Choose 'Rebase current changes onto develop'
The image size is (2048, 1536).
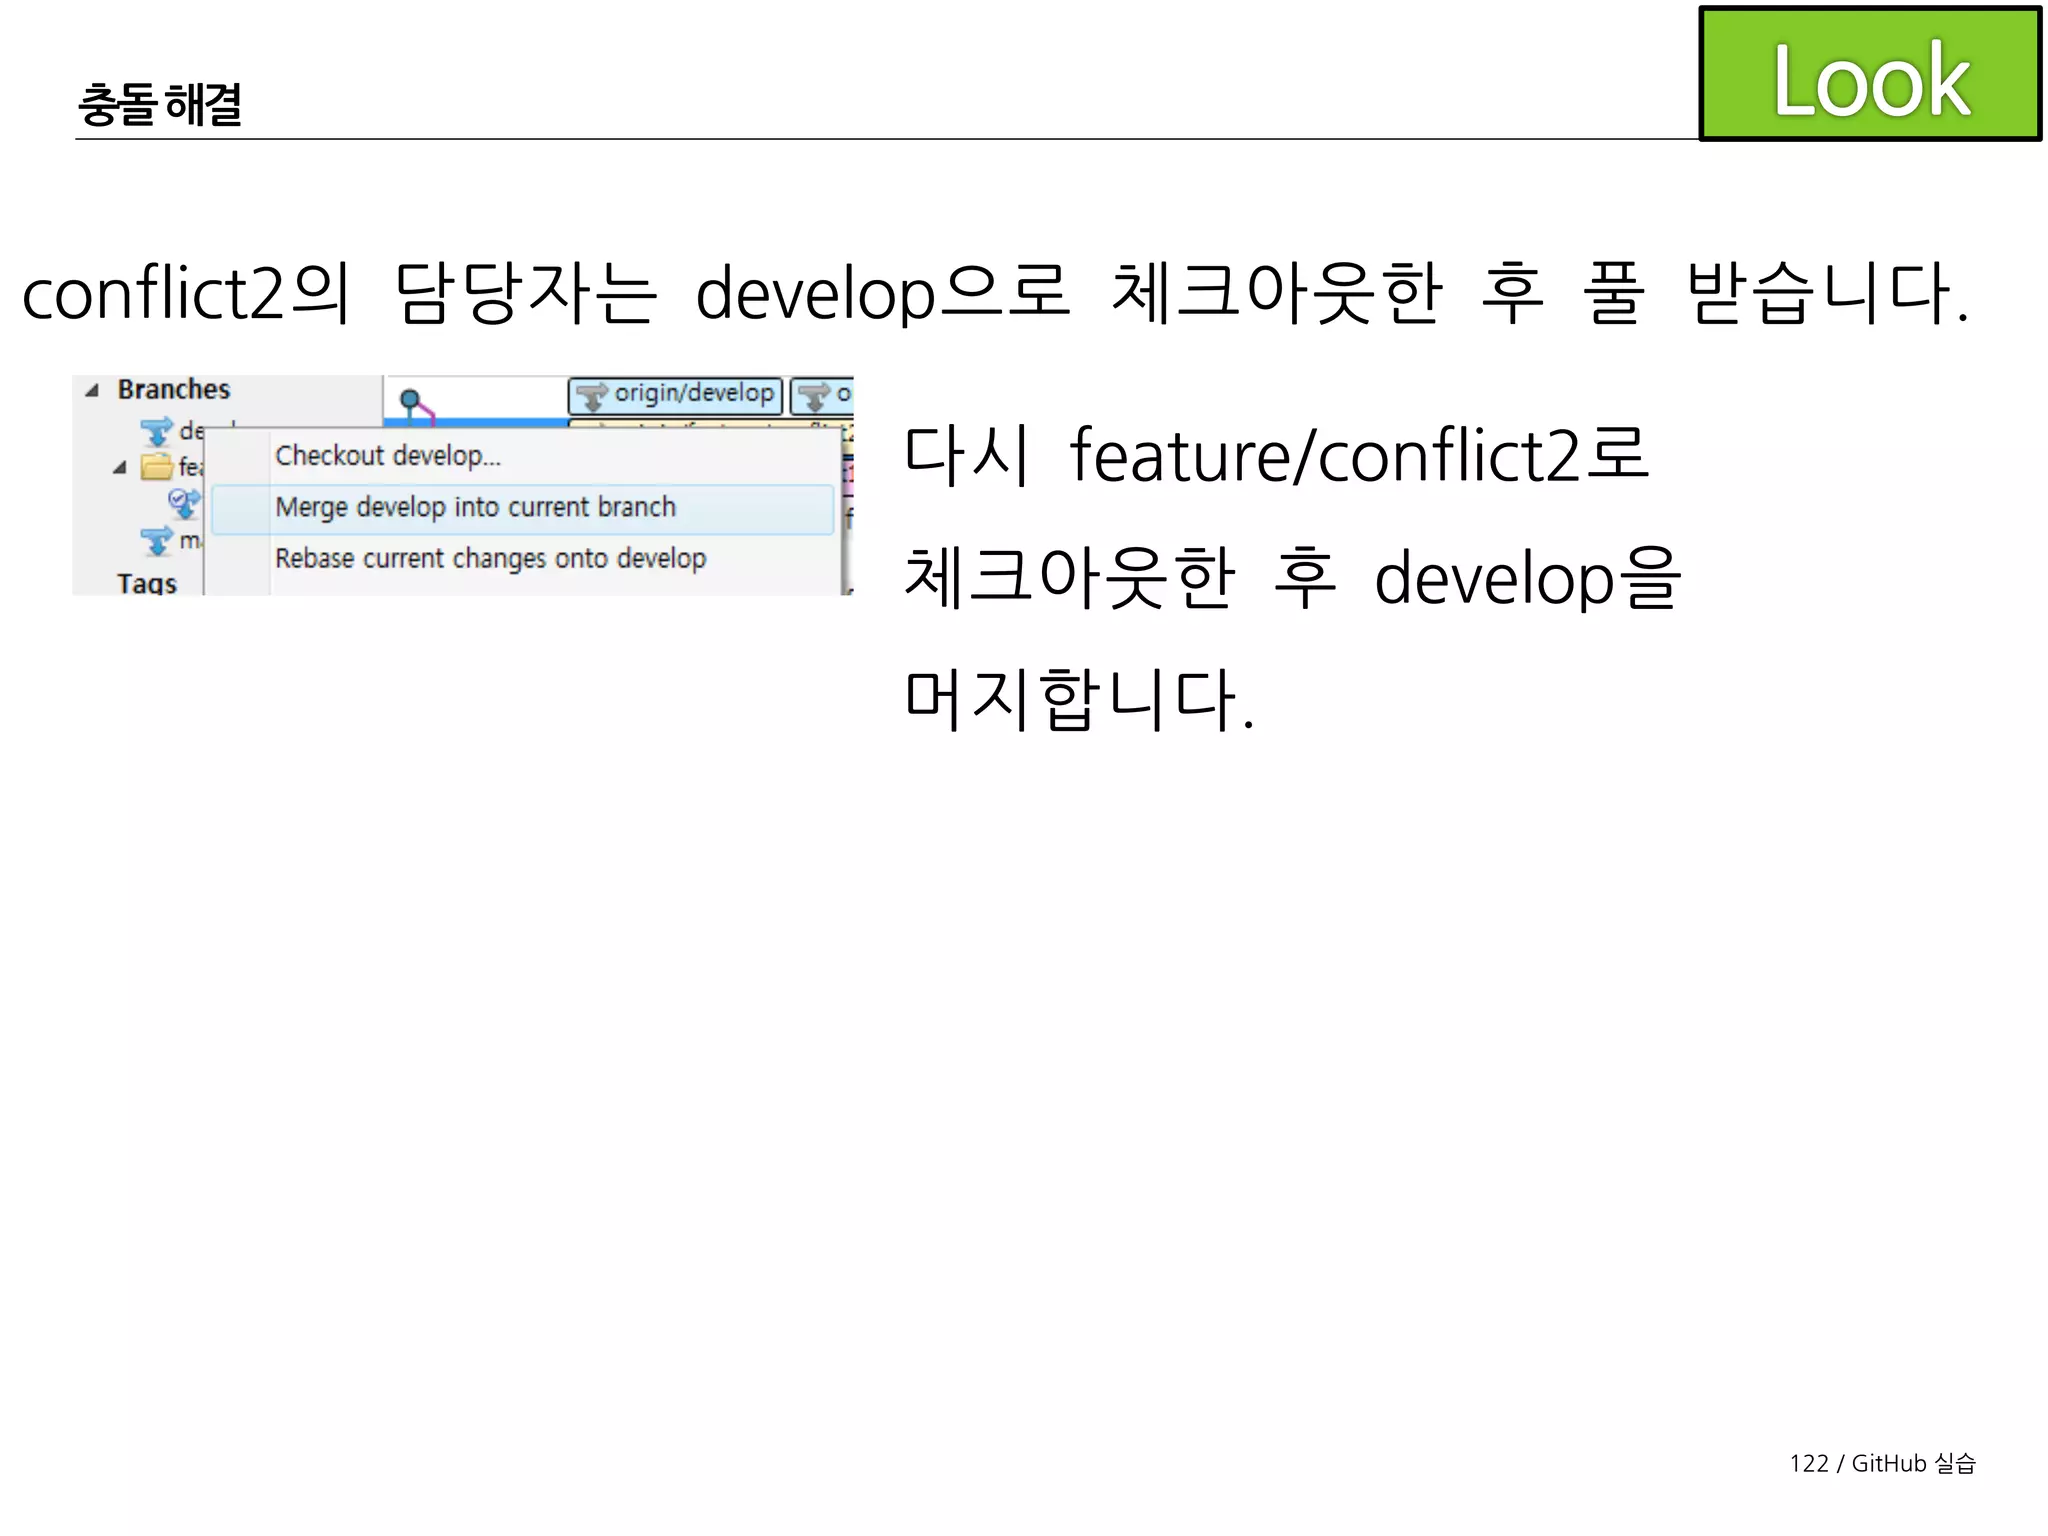tap(490, 558)
